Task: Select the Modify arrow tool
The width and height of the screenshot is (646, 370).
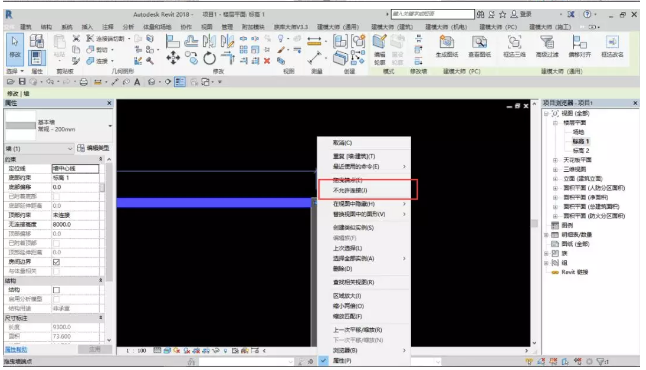Action: tap(15, 49)
